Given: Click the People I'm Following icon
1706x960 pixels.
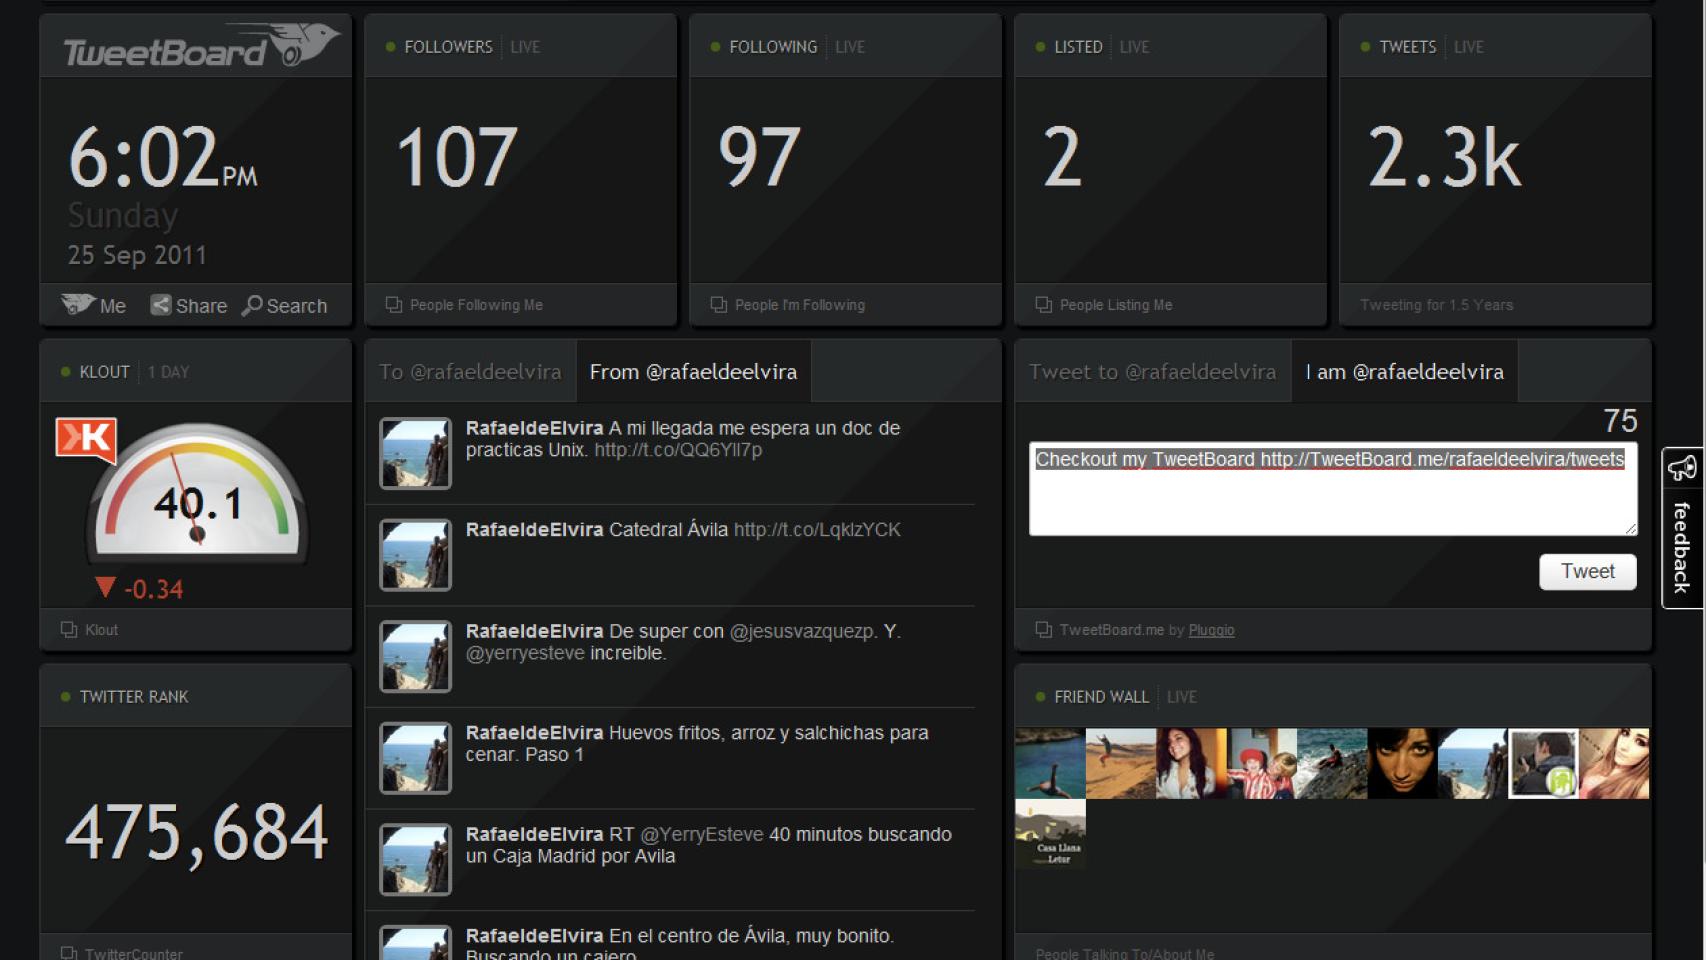Looking at the screenshot, I should pos(717,304).
